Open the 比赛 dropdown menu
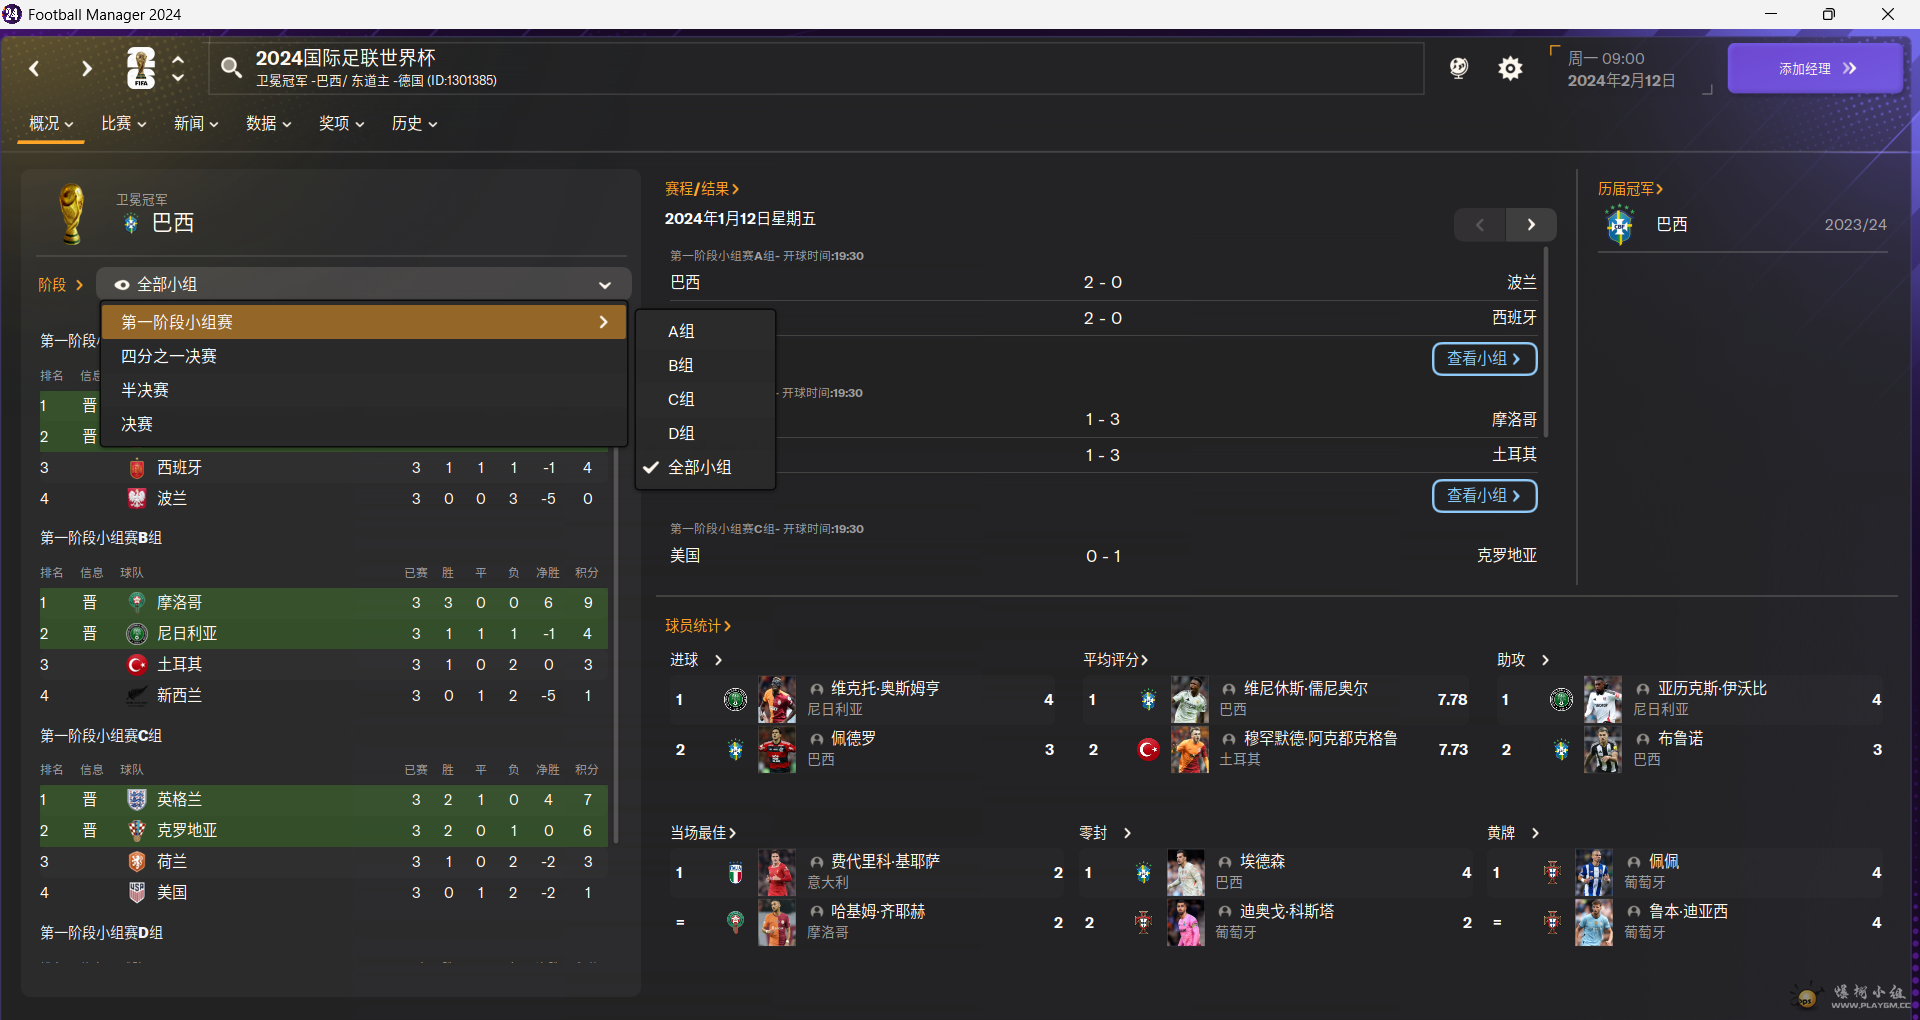Screen dimensions: 1920x1020 coord(123,123)
